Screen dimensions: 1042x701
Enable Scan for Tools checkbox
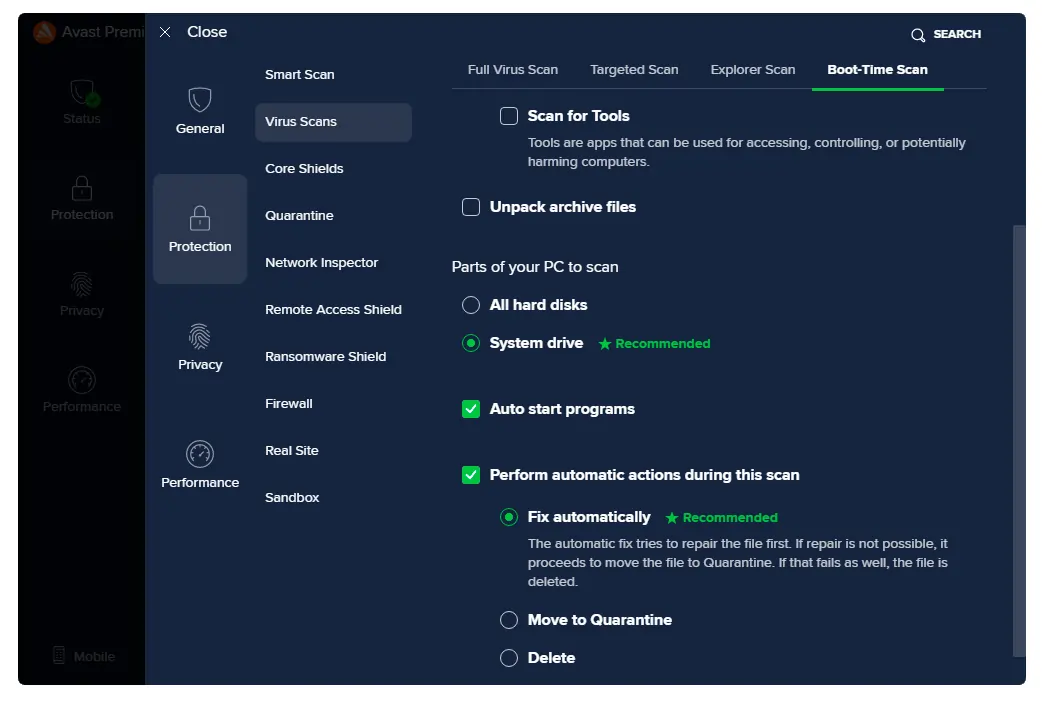tap(509, 116)
